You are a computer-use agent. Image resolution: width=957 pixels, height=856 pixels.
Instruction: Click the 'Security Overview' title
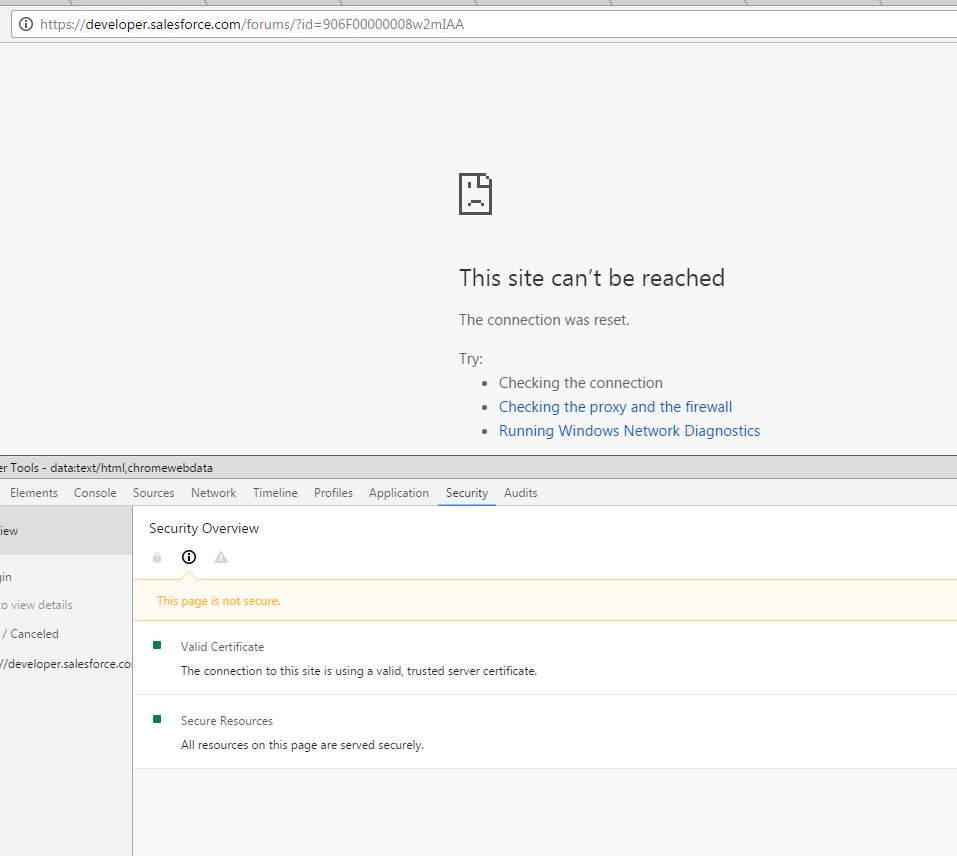coord(204,528)
